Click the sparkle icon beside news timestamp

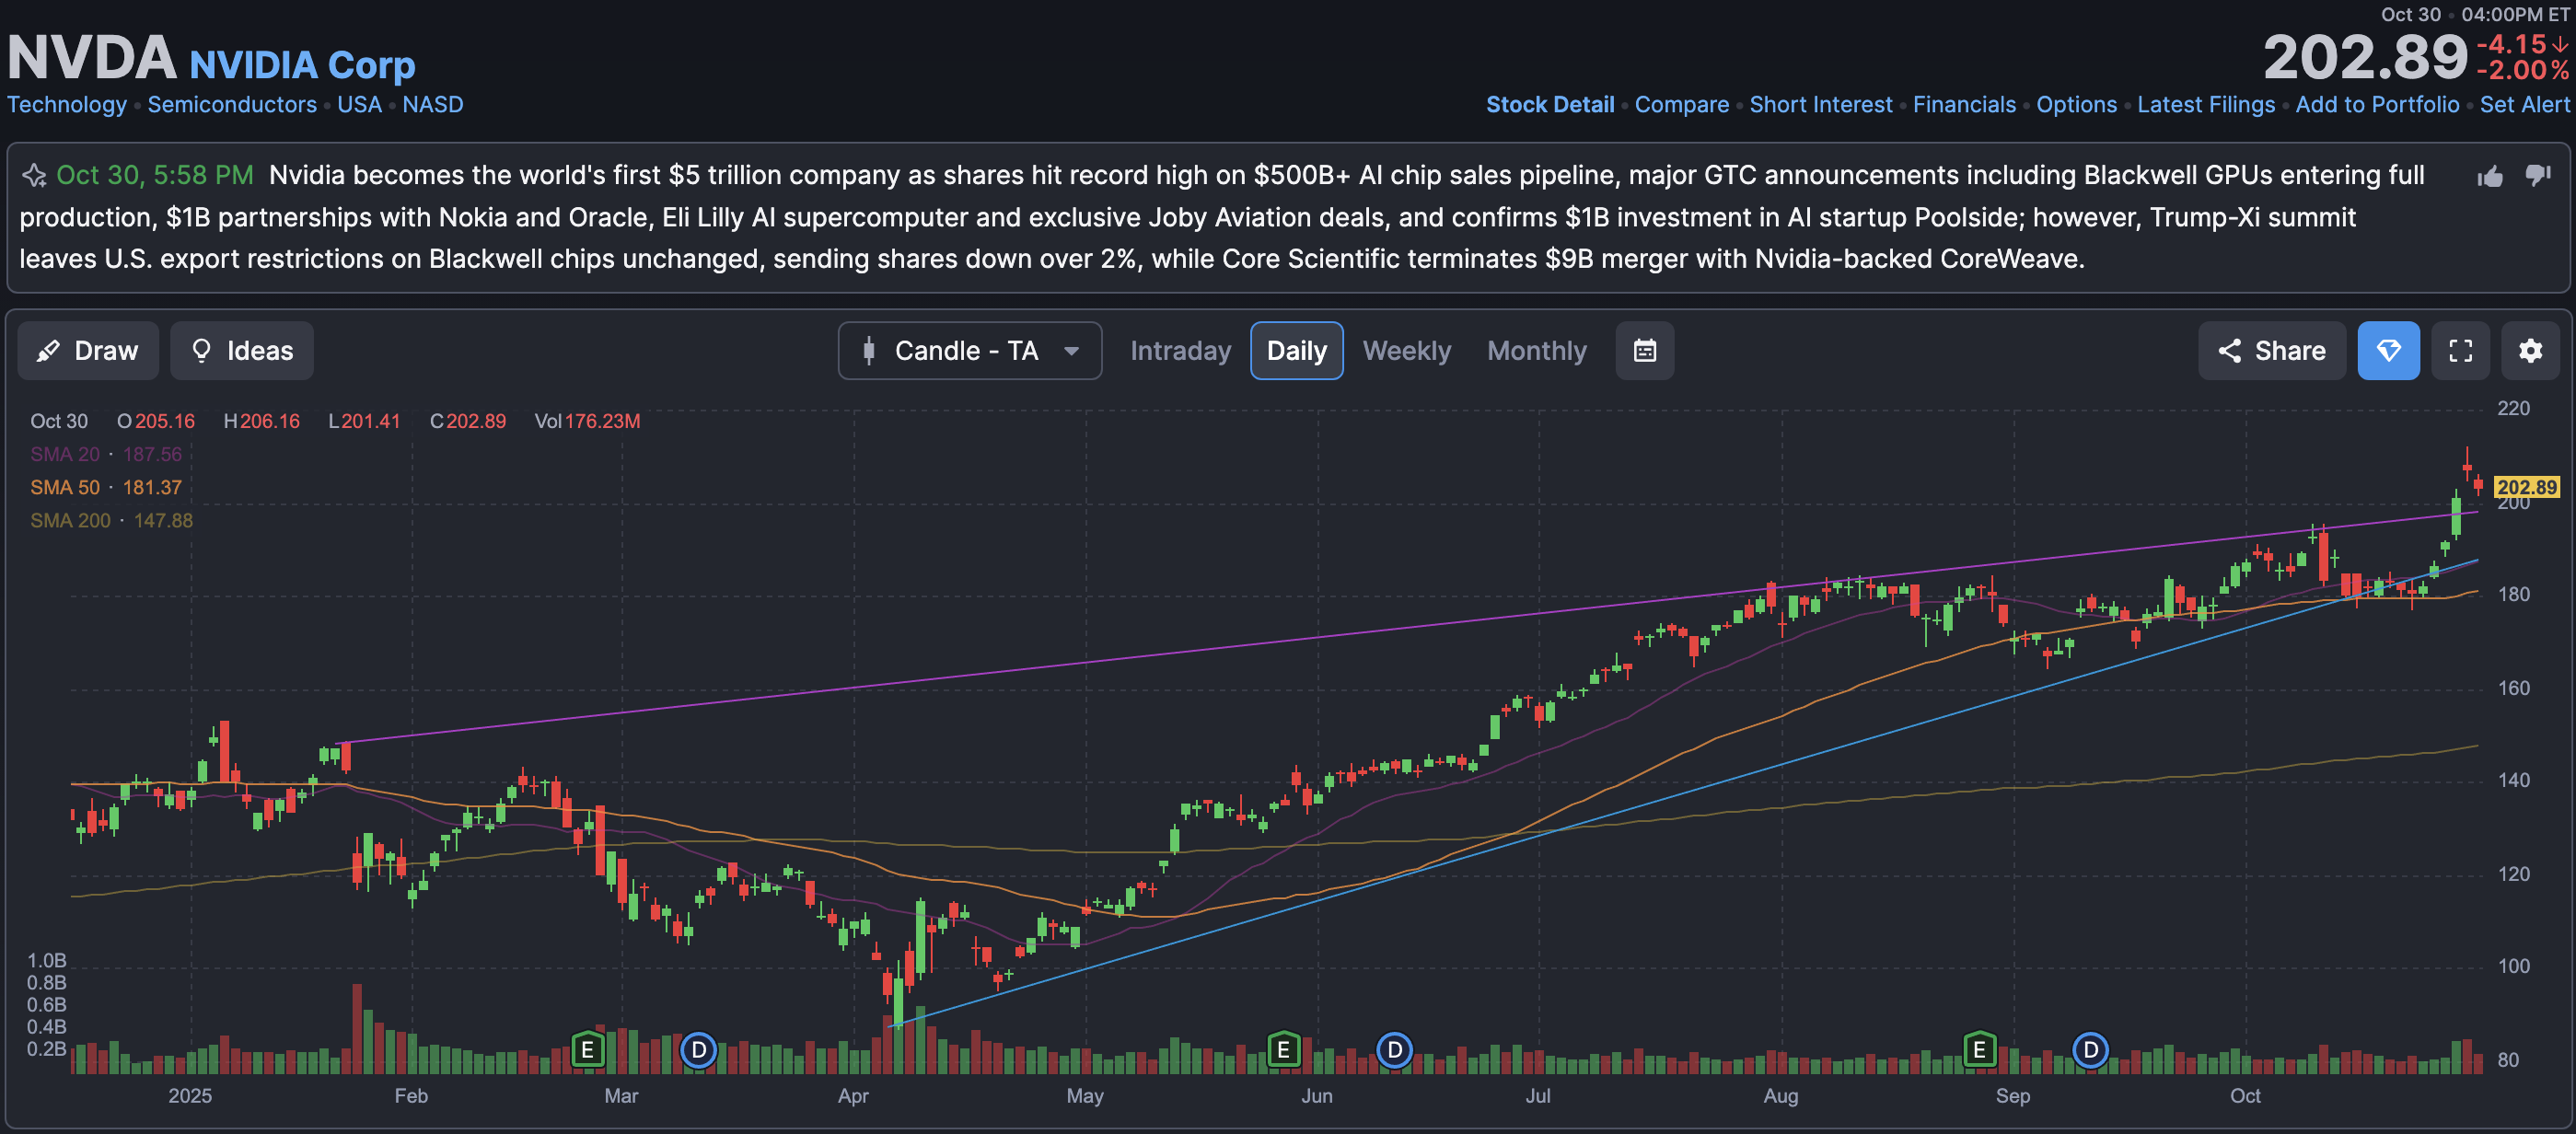(x=34, y=176)
